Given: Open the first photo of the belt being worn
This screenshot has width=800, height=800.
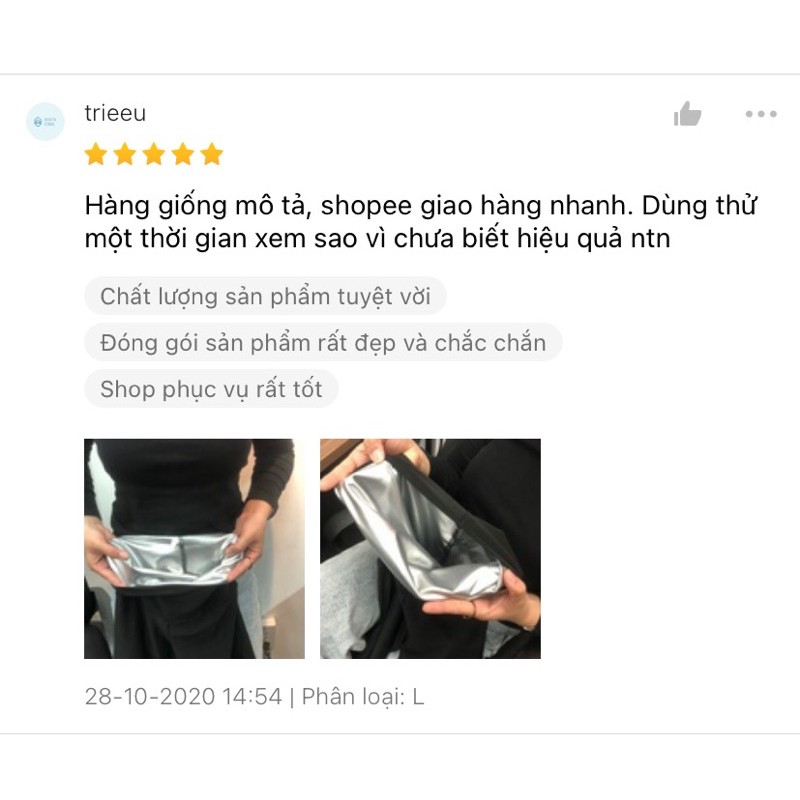Looking at the screenshot, I should coord(194,548).
